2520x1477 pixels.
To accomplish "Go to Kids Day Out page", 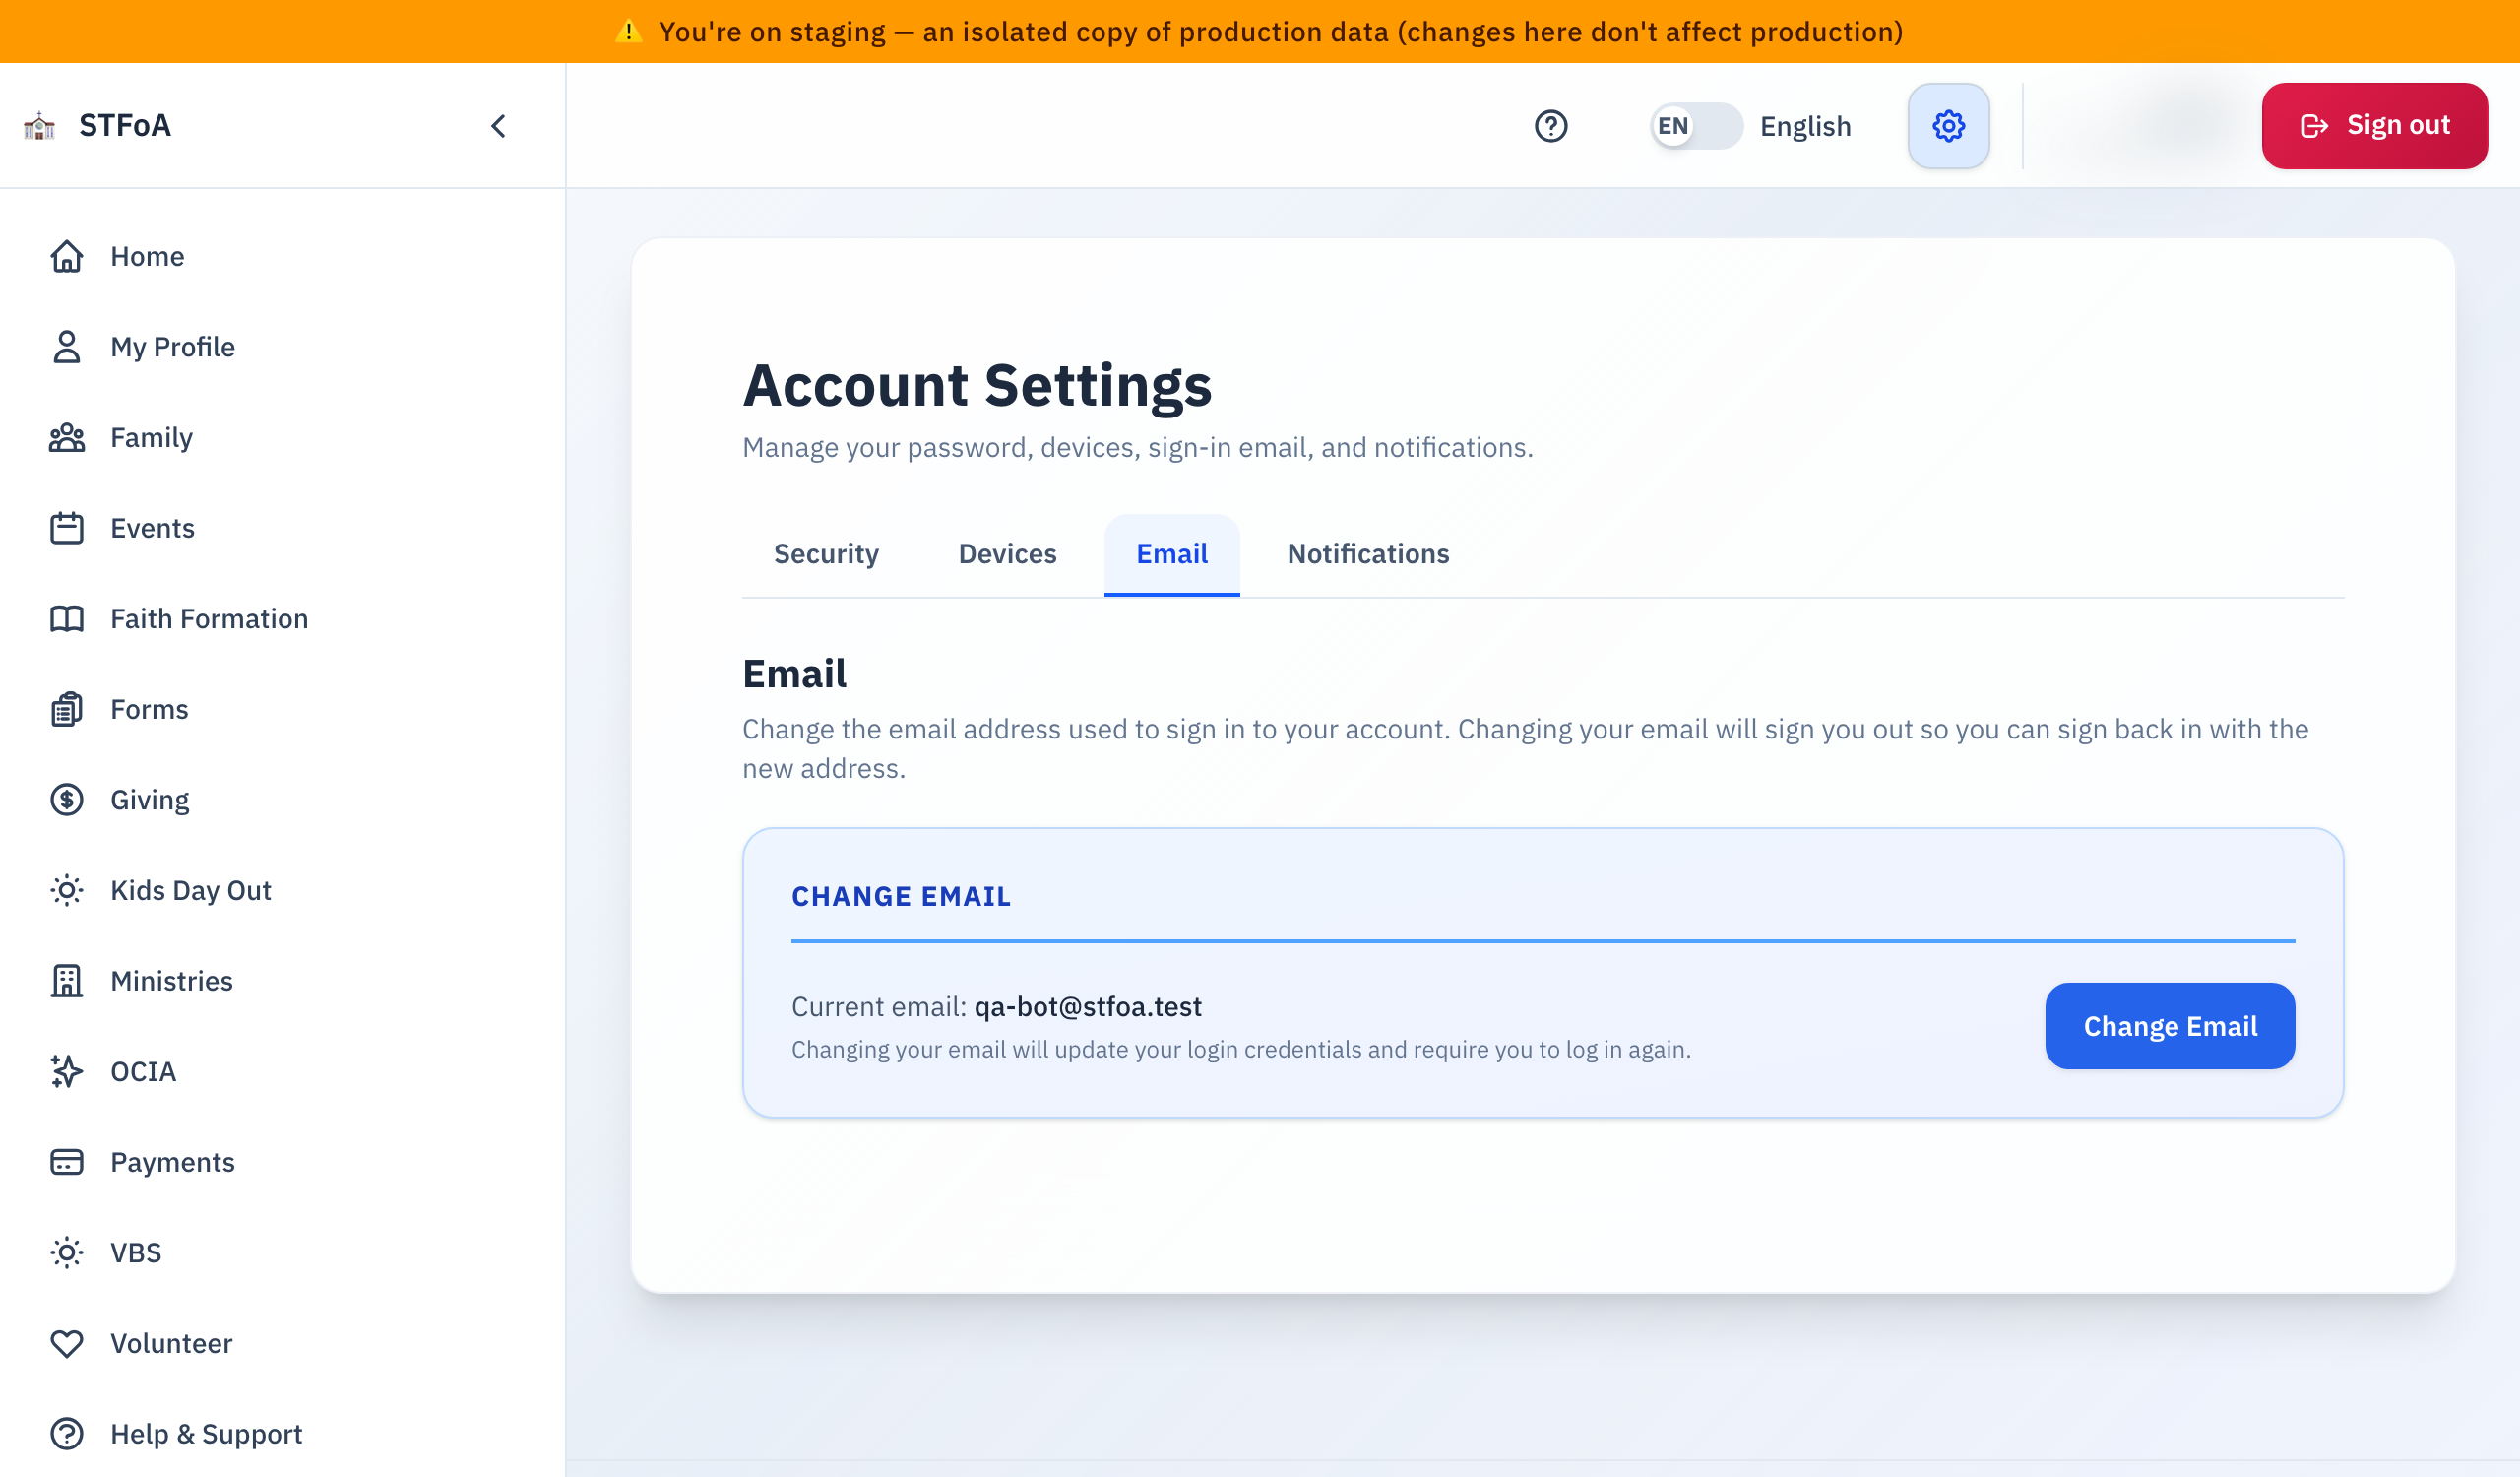I will point(191,890).
